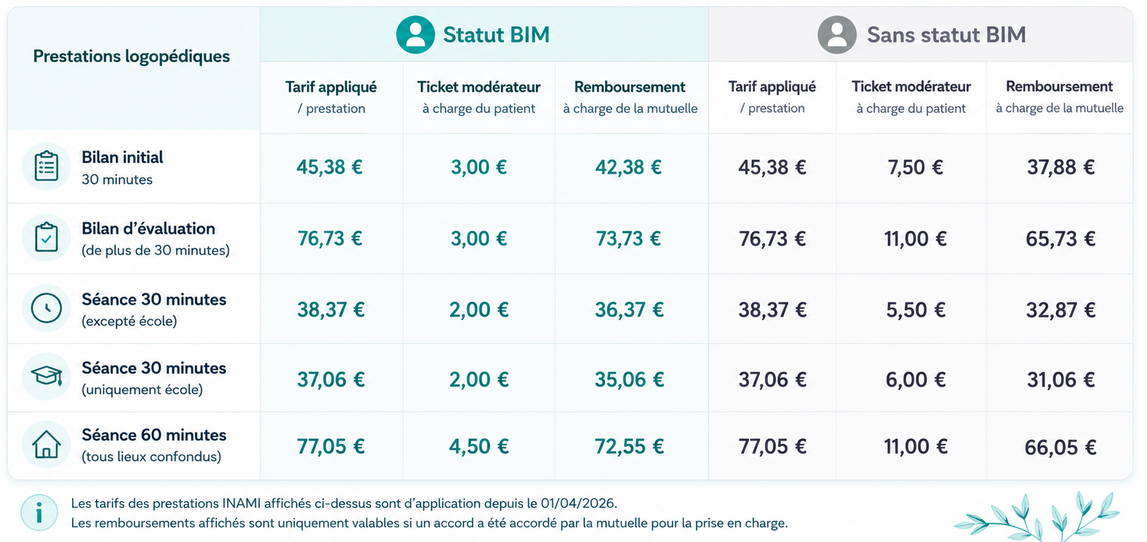1147x542 pixels.
Task: Click the graduation cap school icon
Action: click(47, 377)
